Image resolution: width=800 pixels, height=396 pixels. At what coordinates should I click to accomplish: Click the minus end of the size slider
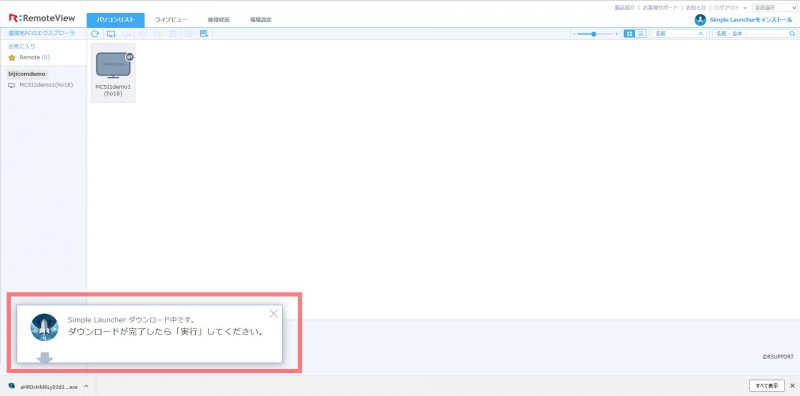click(574, 34)
